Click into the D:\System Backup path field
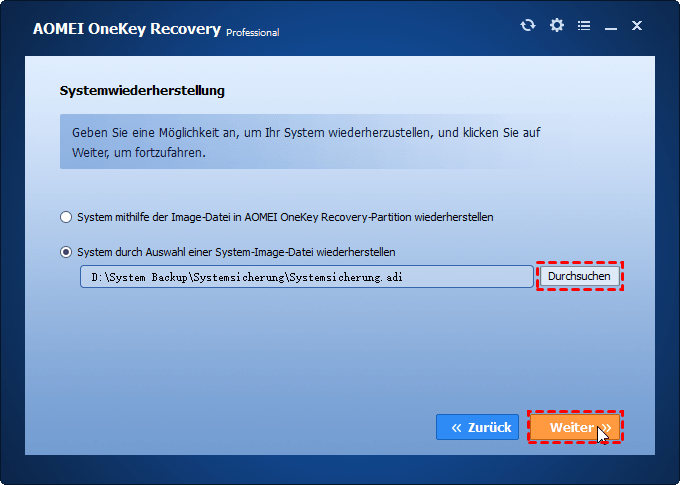Viewport: 680px width, 485px height. pyautogui.click(x=307, y=277)
